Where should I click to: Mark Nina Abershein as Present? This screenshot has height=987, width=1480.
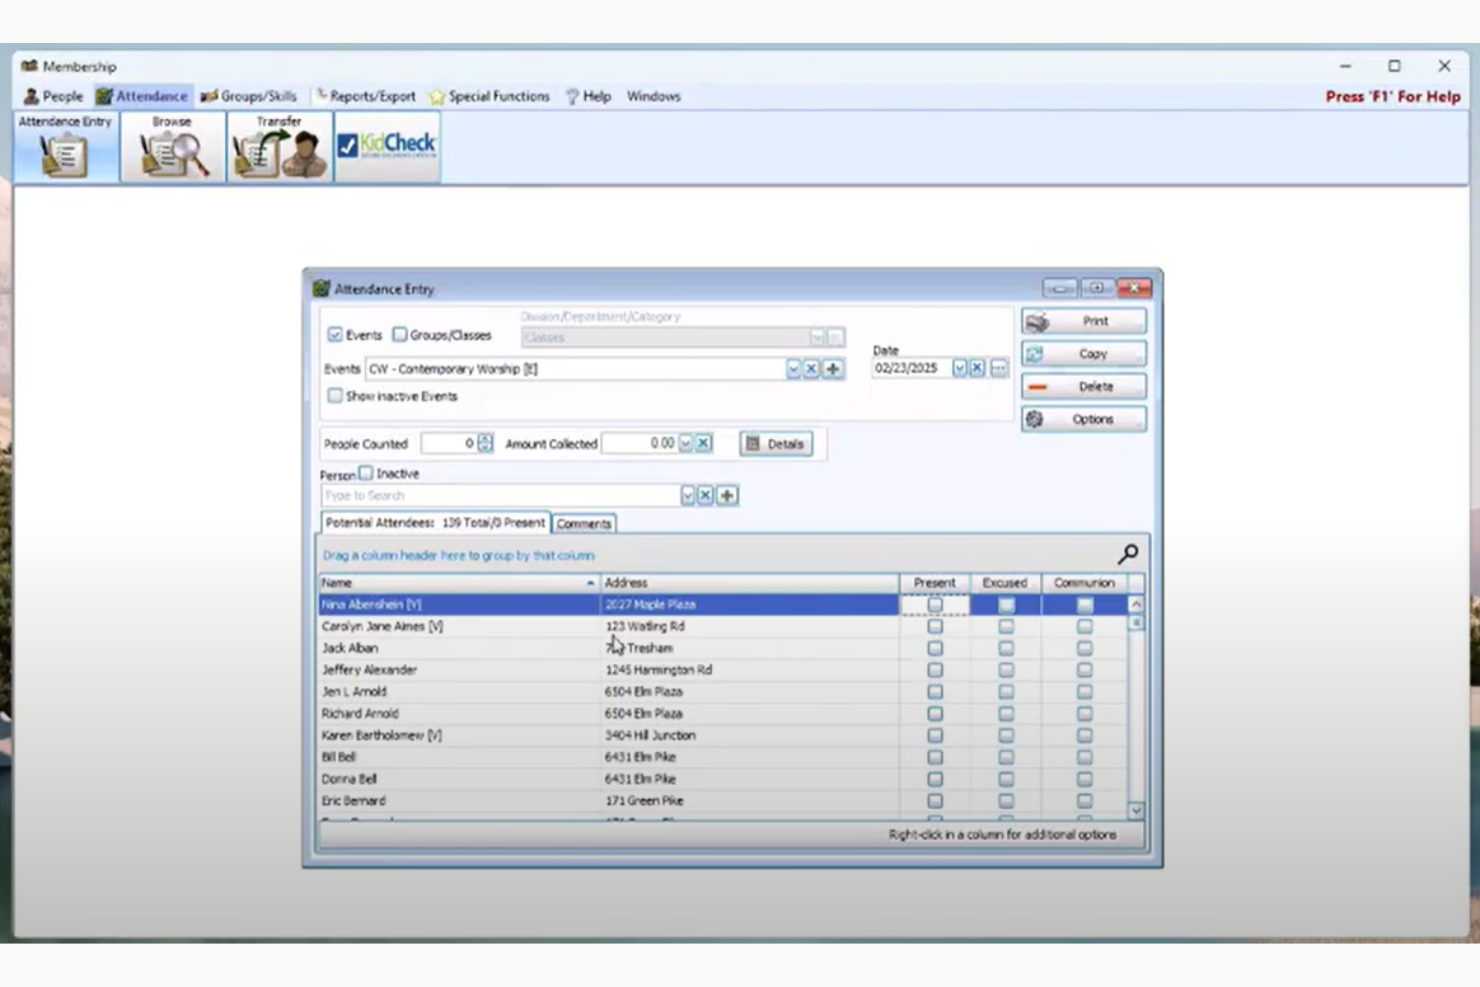(935, 605)
